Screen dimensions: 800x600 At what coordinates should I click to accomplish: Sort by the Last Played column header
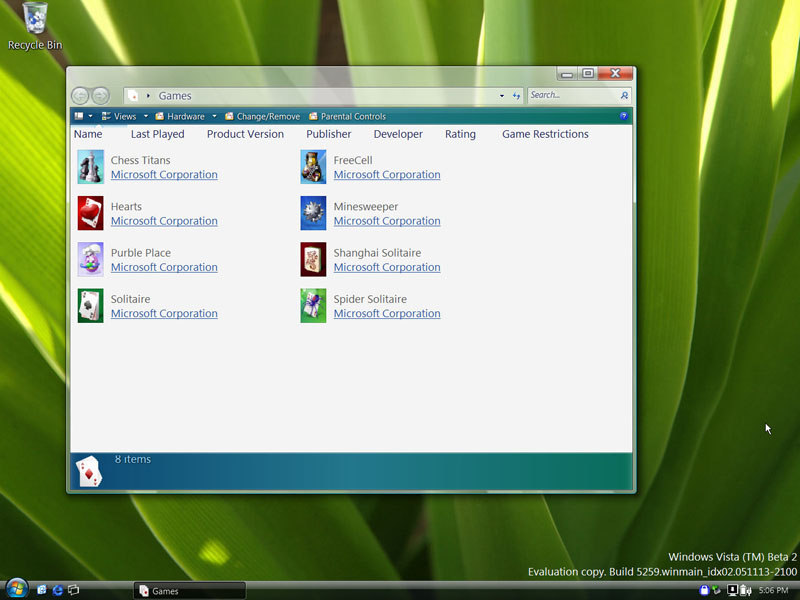point(158,134)
